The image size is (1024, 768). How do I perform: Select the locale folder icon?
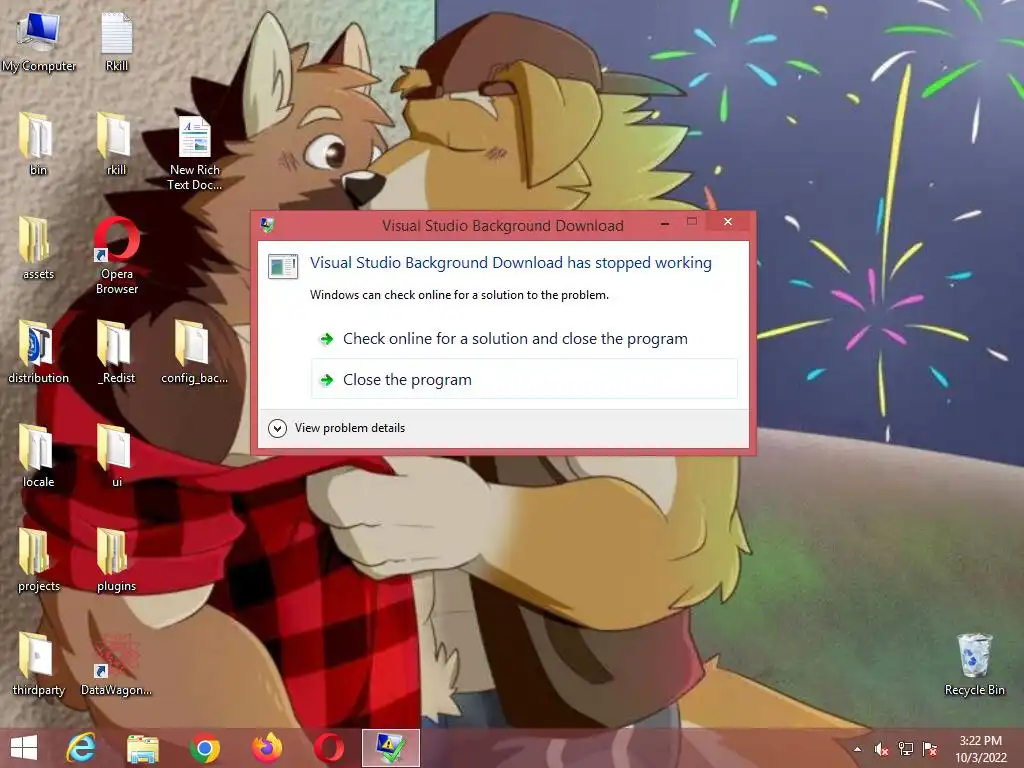[38, 456]
